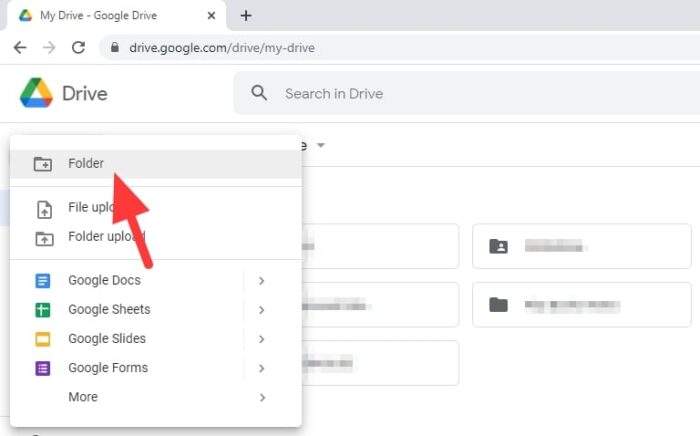Select Folder in the New menu
The image size is (700, 436).
(156, 164)
